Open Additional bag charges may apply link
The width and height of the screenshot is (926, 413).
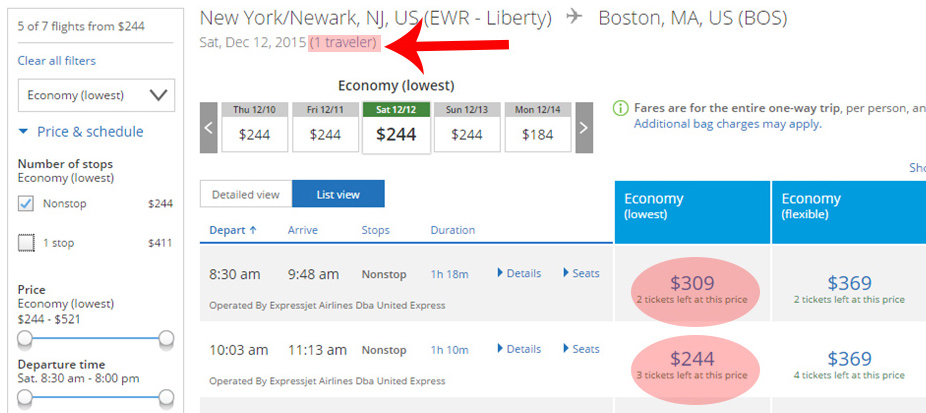pyautogui.click(x=727, y=124)
